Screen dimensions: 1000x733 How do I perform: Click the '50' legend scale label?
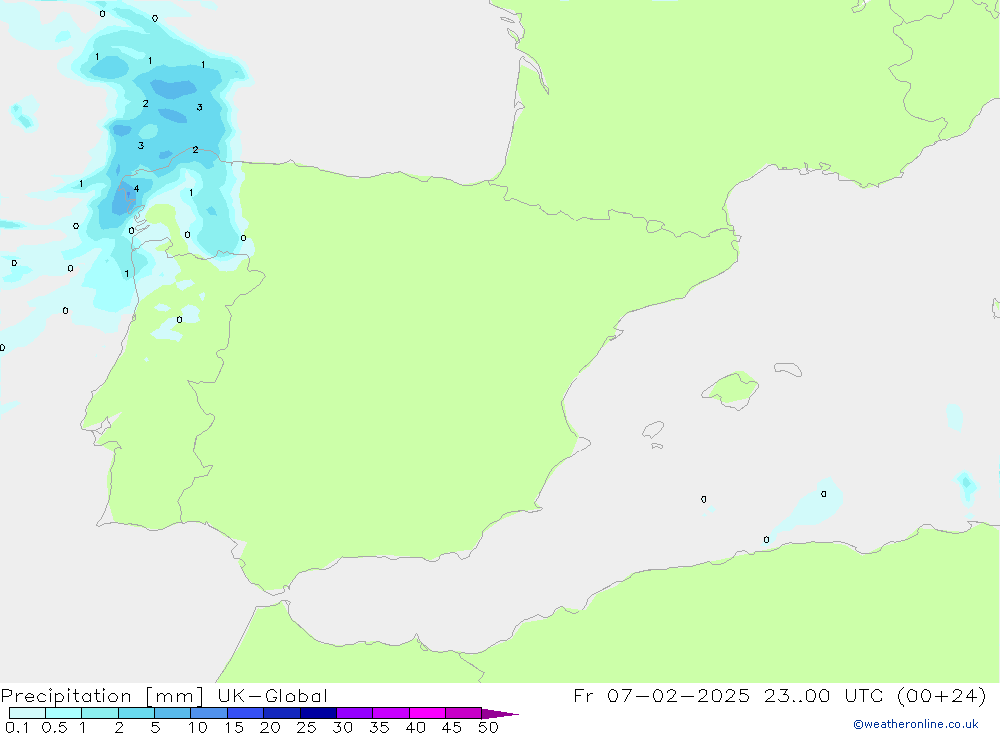(488, 727)
